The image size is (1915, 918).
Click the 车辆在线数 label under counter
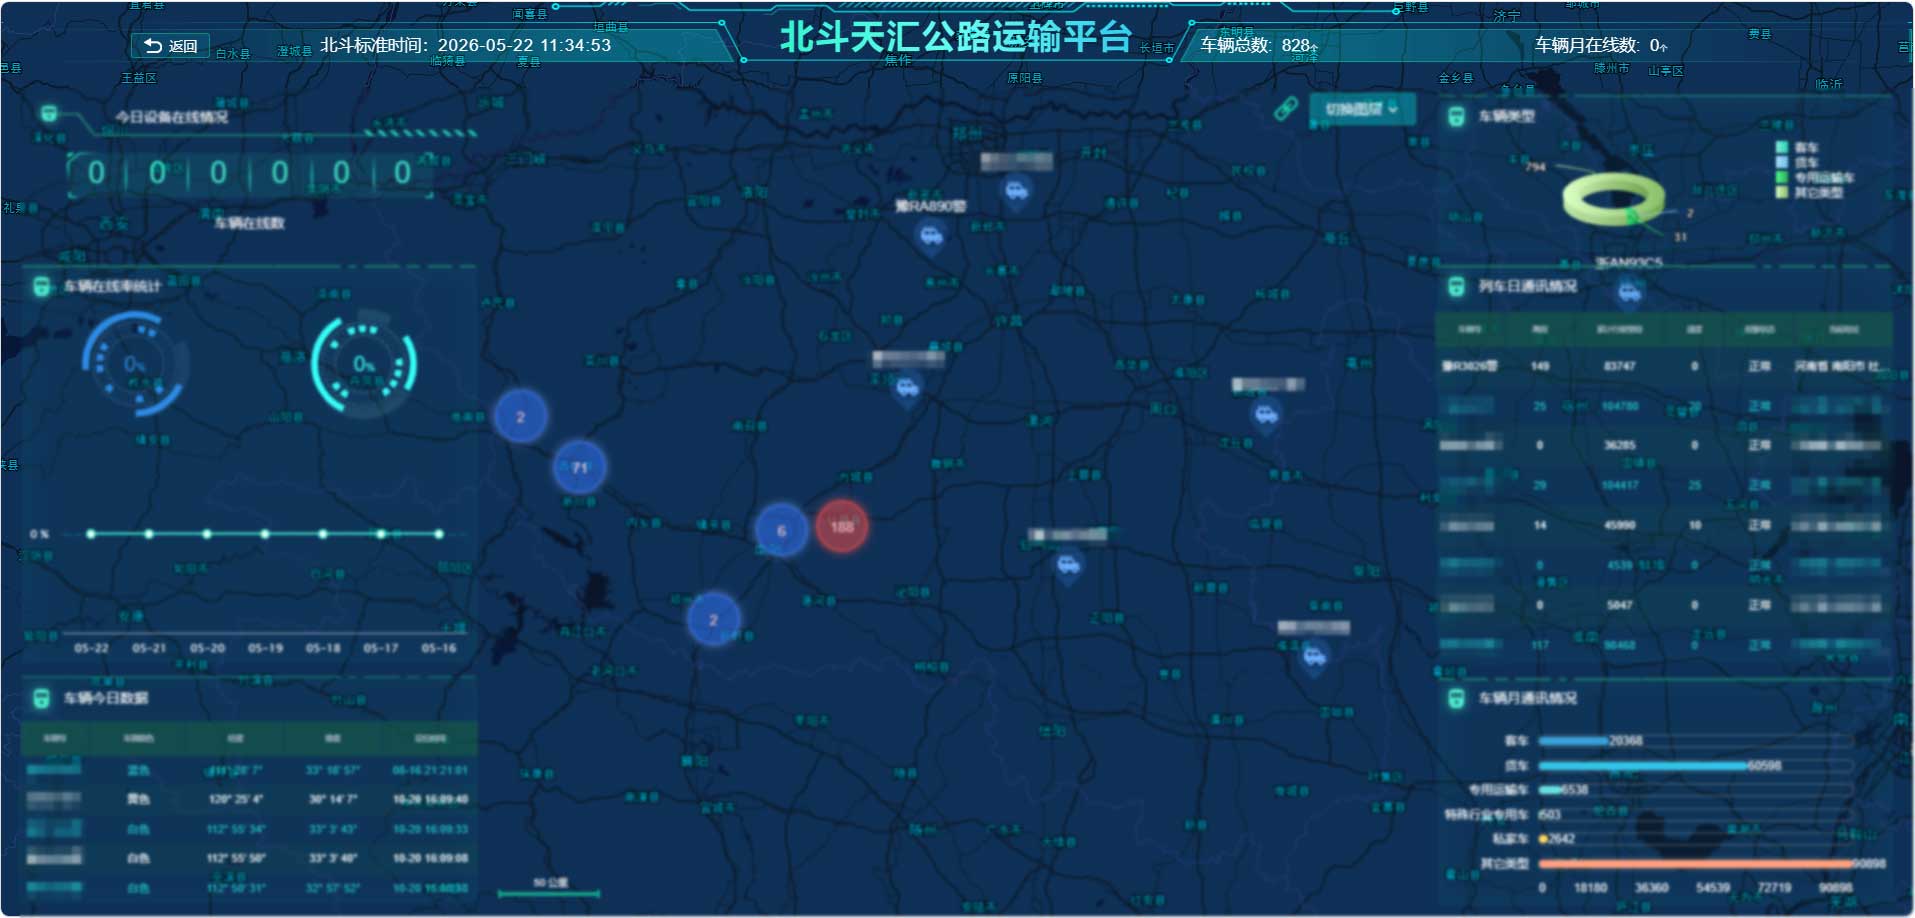249,223
